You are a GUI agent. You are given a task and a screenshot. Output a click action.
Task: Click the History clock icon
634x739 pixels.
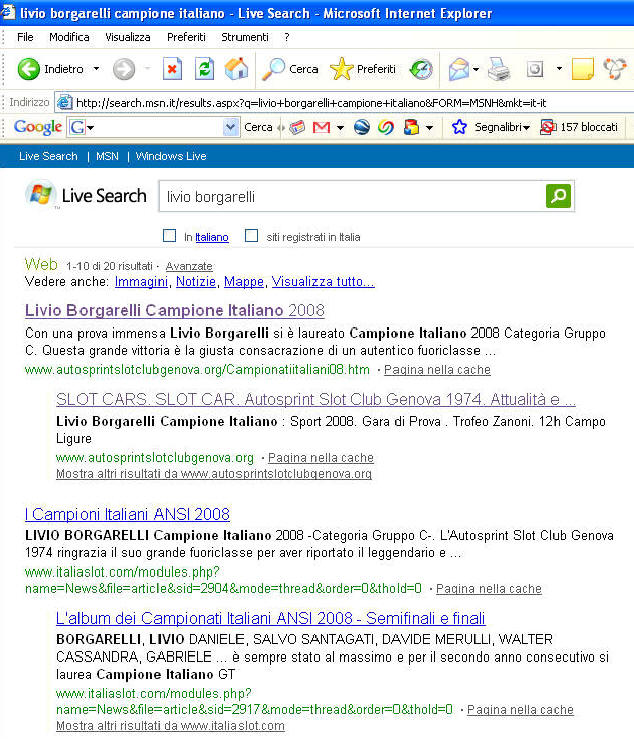tap(421, 69)
